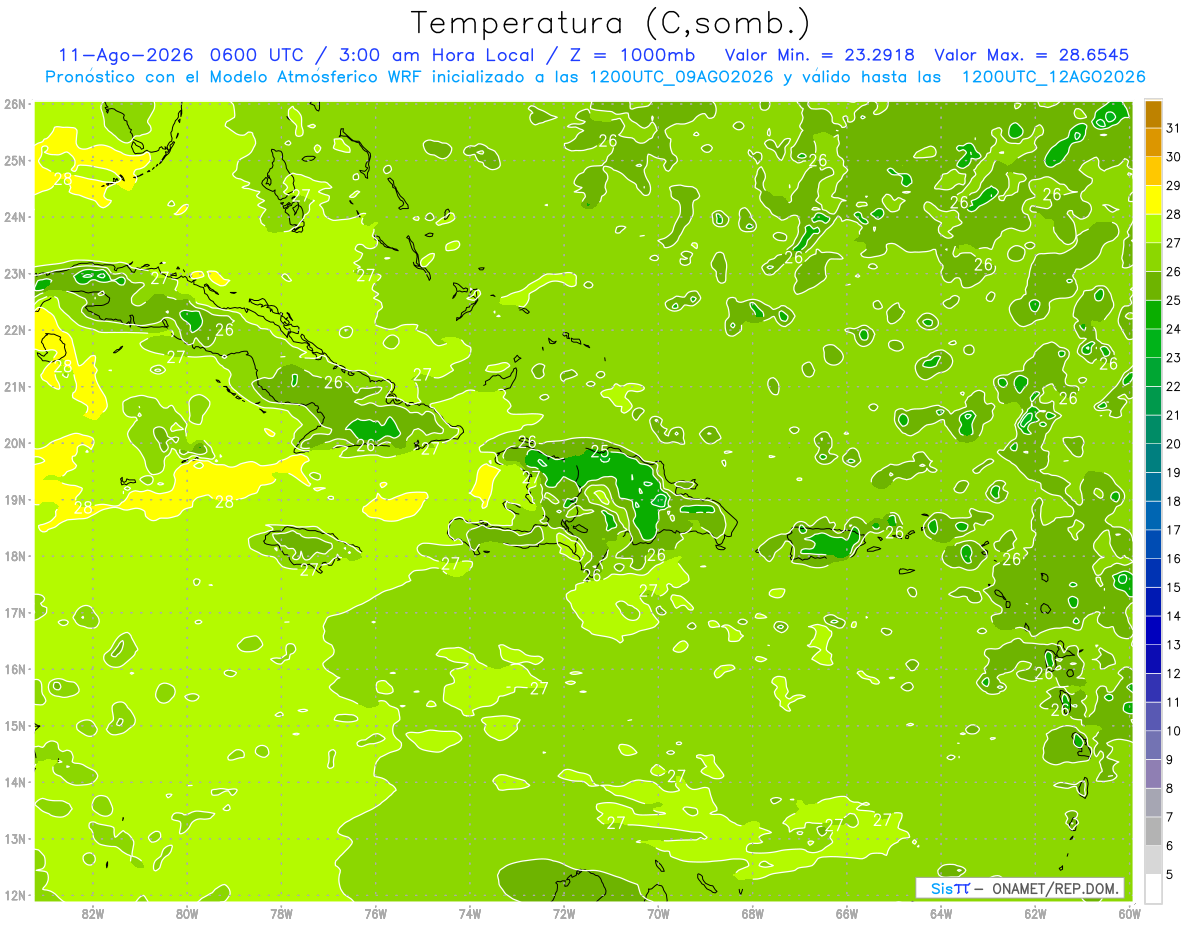
Task: Click the 78W longitude axis label
Action: coord(281,912)
